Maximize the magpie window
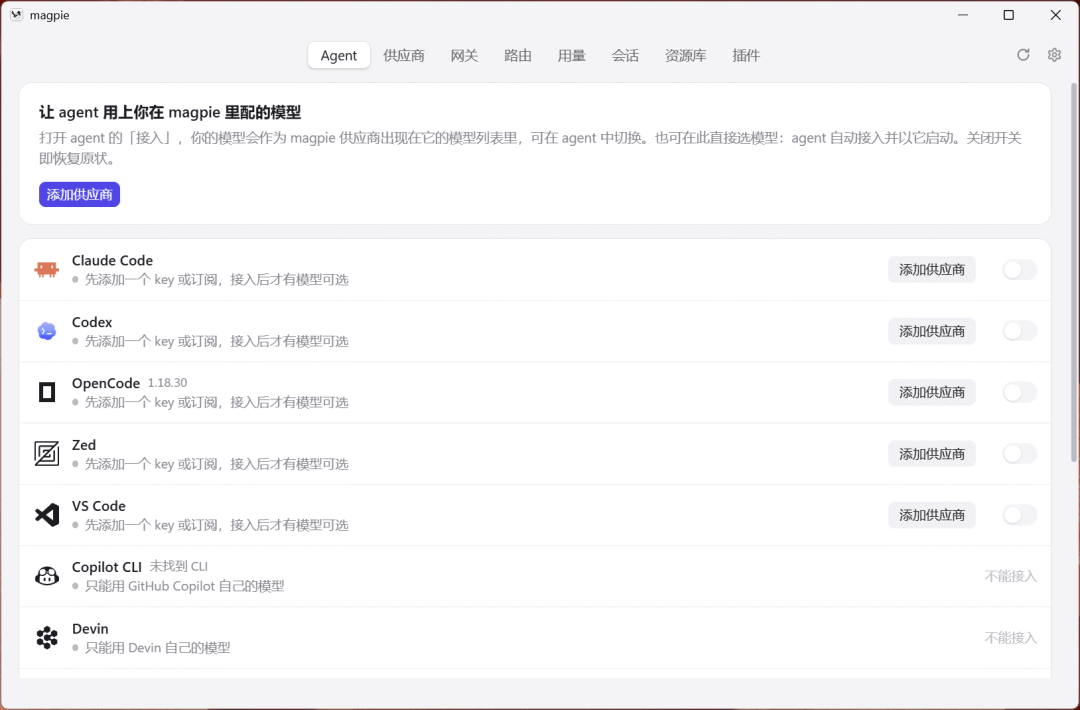Viewport: 1080px width, 710px height. (x=1008, y=15)
